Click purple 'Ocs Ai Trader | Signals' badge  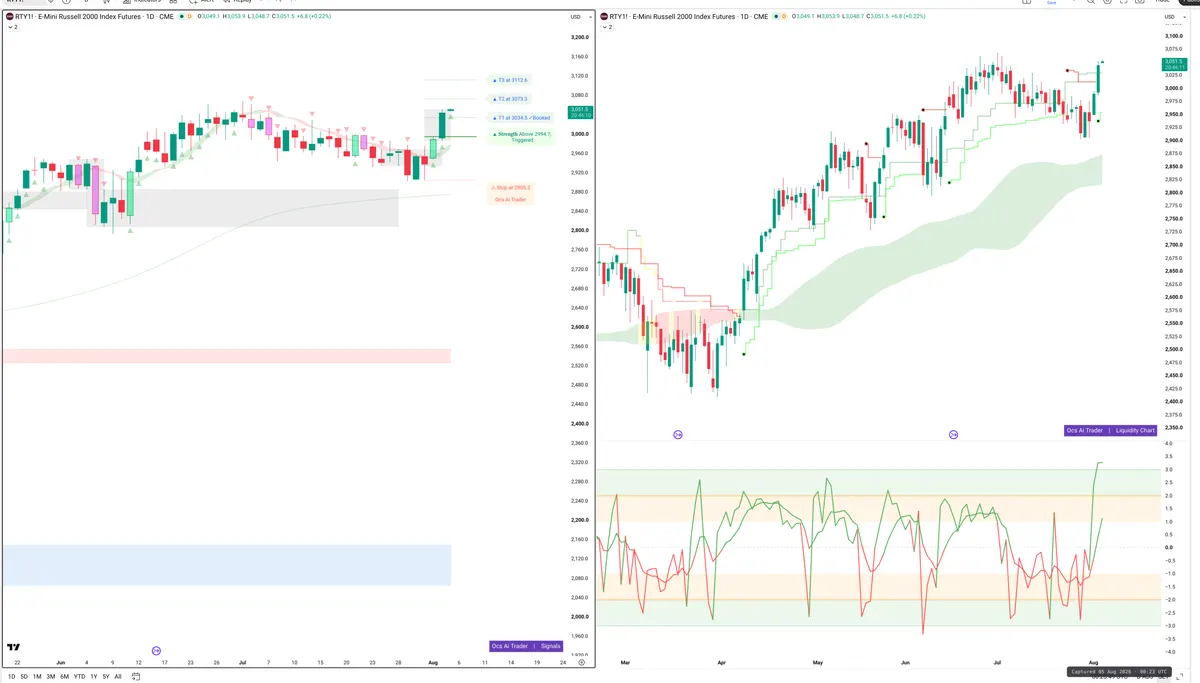[527, 646]
